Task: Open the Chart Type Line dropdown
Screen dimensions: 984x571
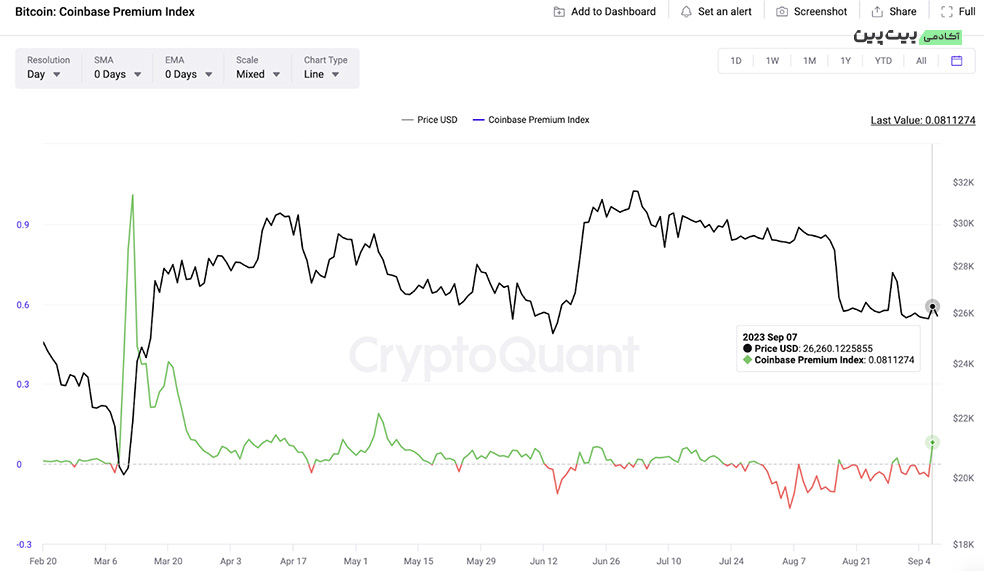Action: tap(325, 68)
